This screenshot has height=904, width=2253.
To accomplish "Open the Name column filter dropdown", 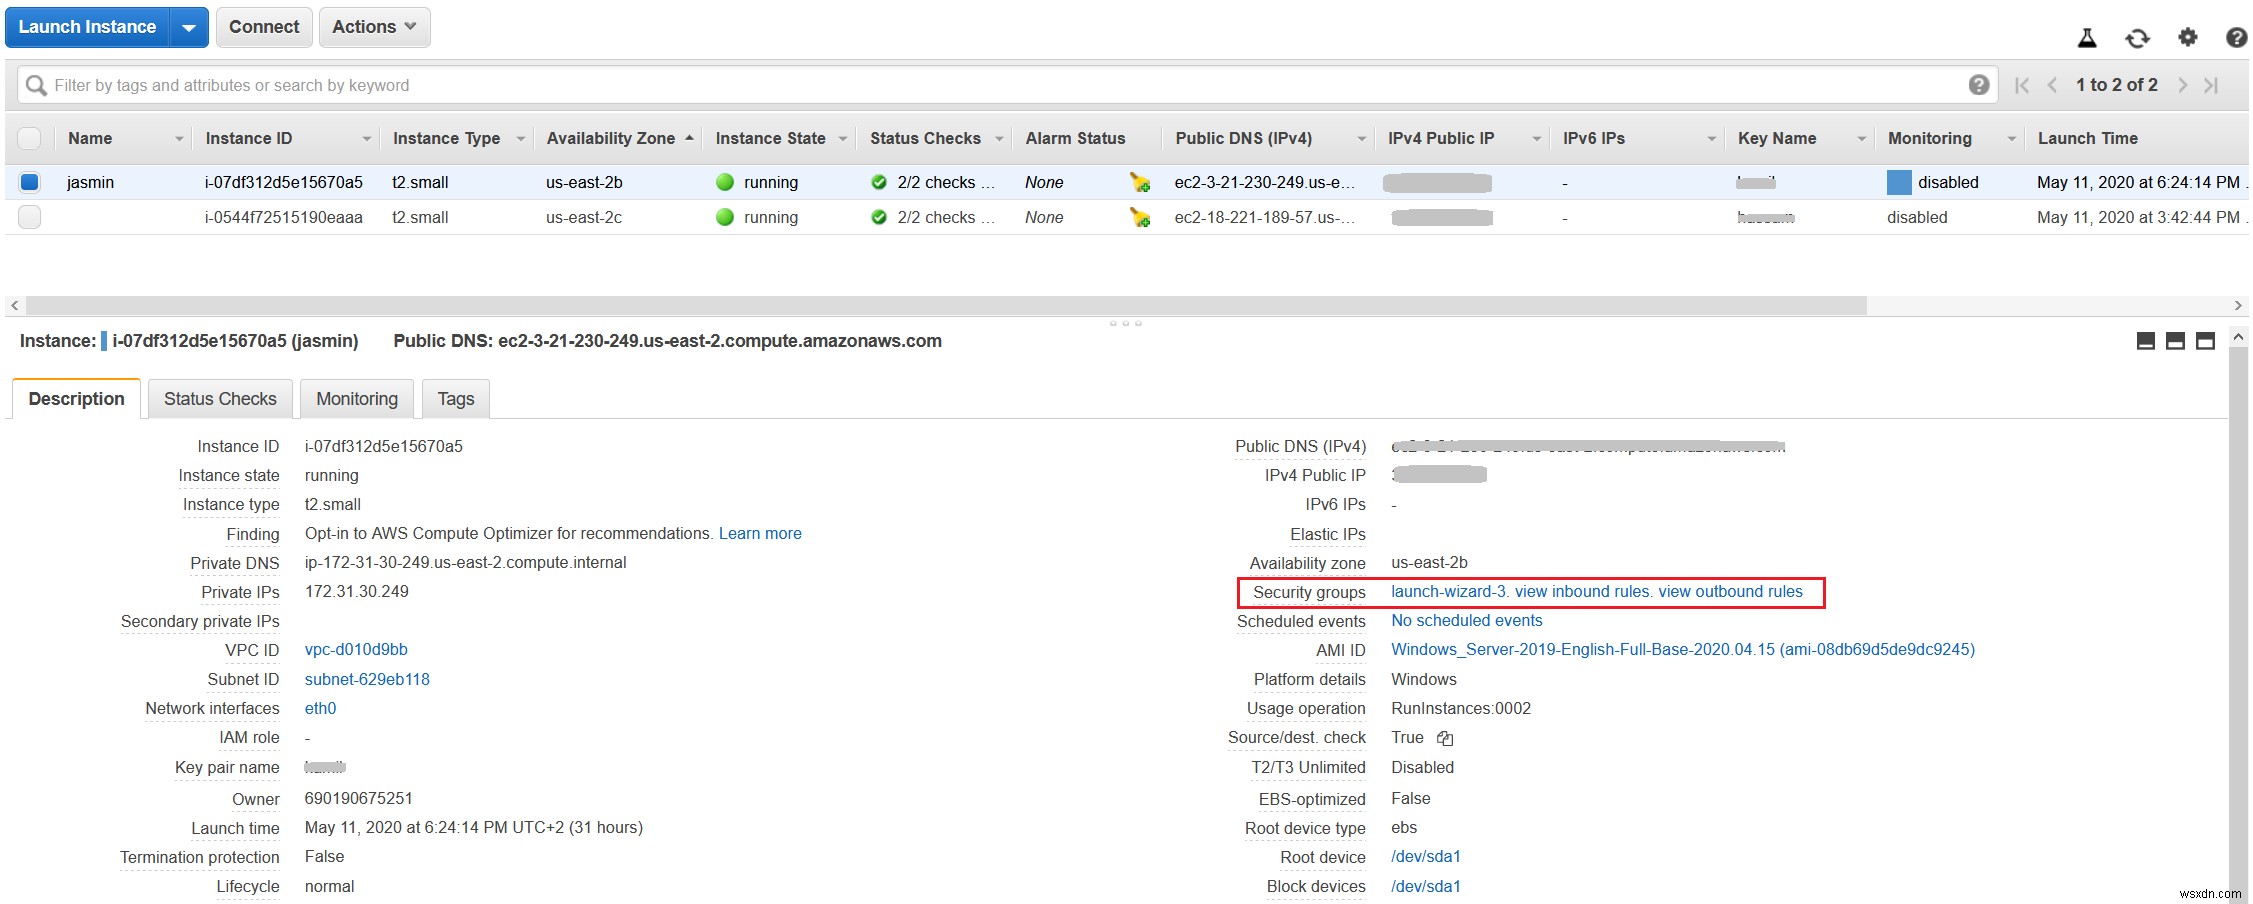I will (x=179, y=139).
